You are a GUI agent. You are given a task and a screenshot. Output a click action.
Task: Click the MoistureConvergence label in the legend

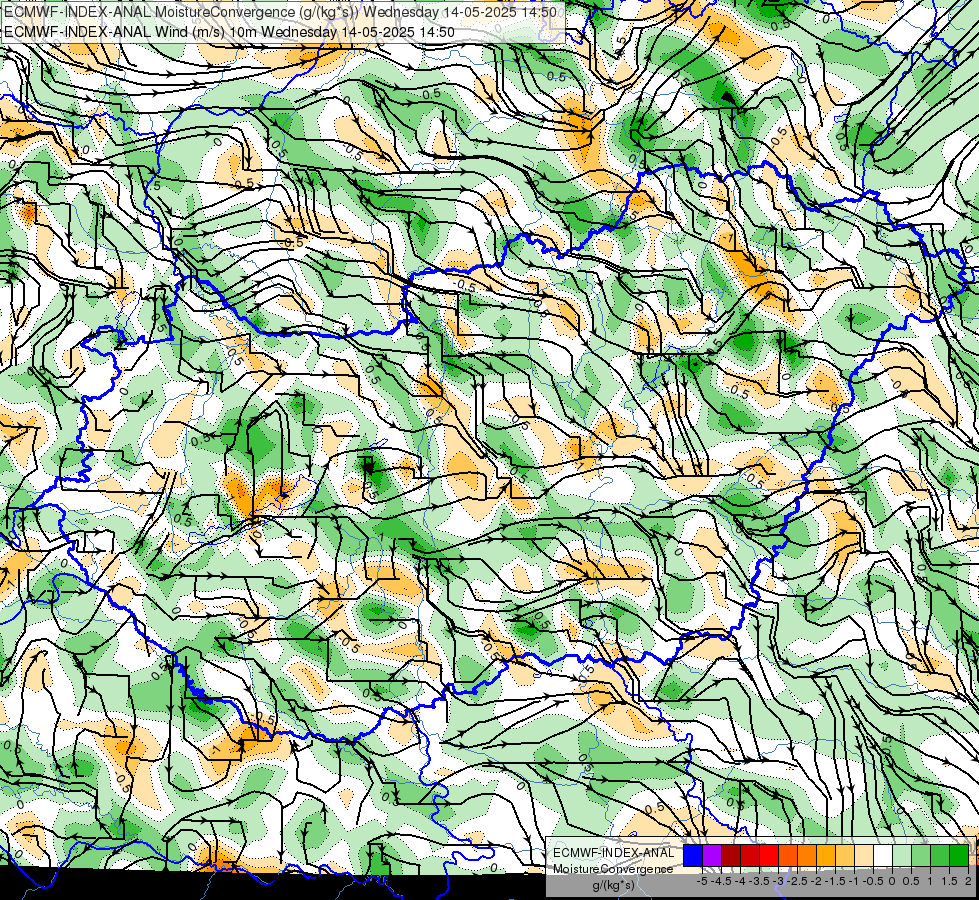point(614,869)
